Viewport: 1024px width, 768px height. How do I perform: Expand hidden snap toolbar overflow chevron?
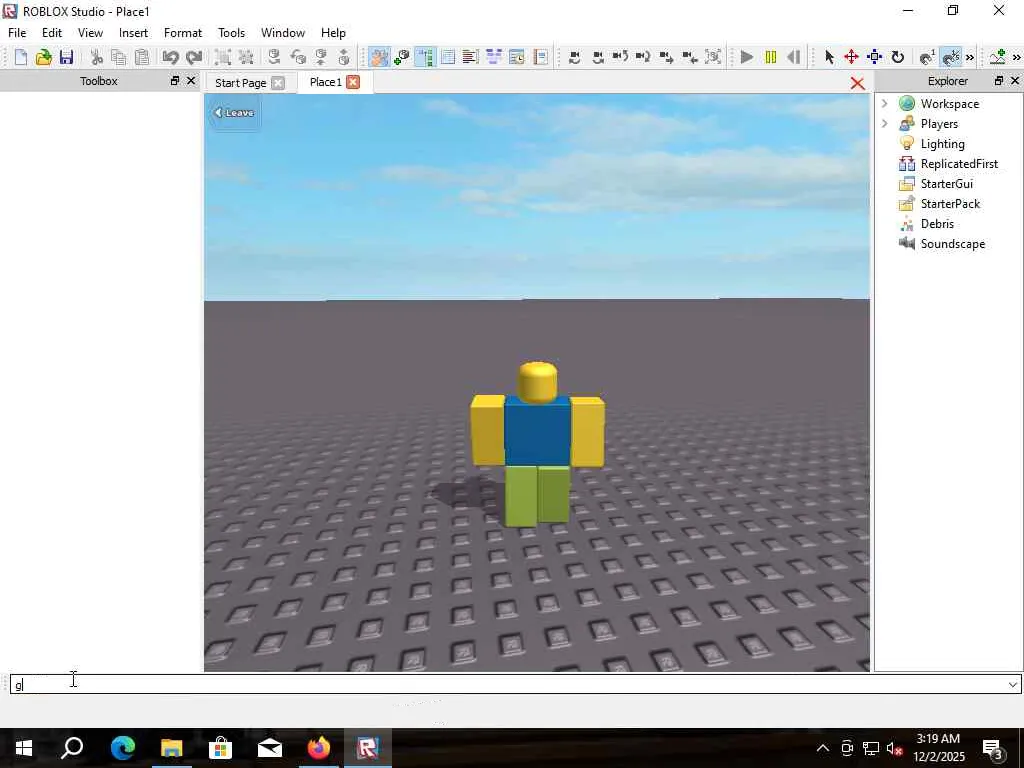(970, 57)
